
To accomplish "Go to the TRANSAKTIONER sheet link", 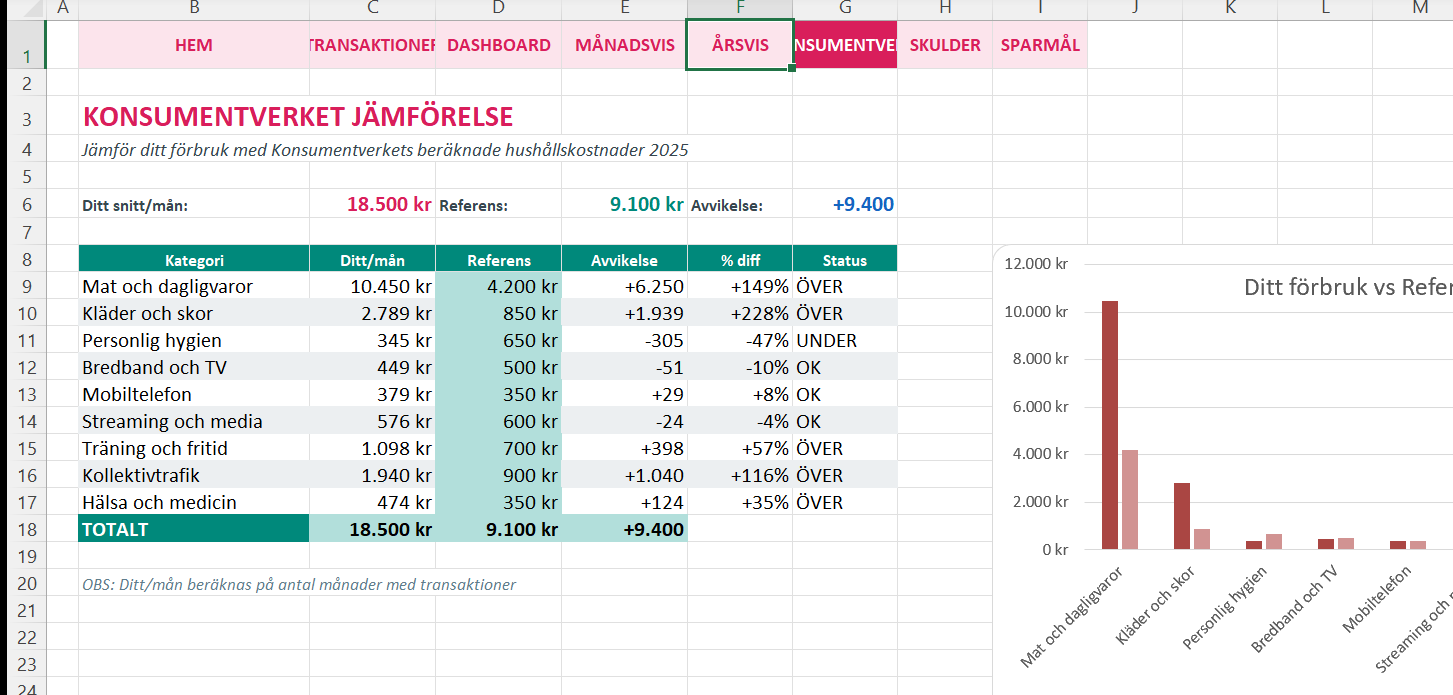I will (x=372, y=45).
